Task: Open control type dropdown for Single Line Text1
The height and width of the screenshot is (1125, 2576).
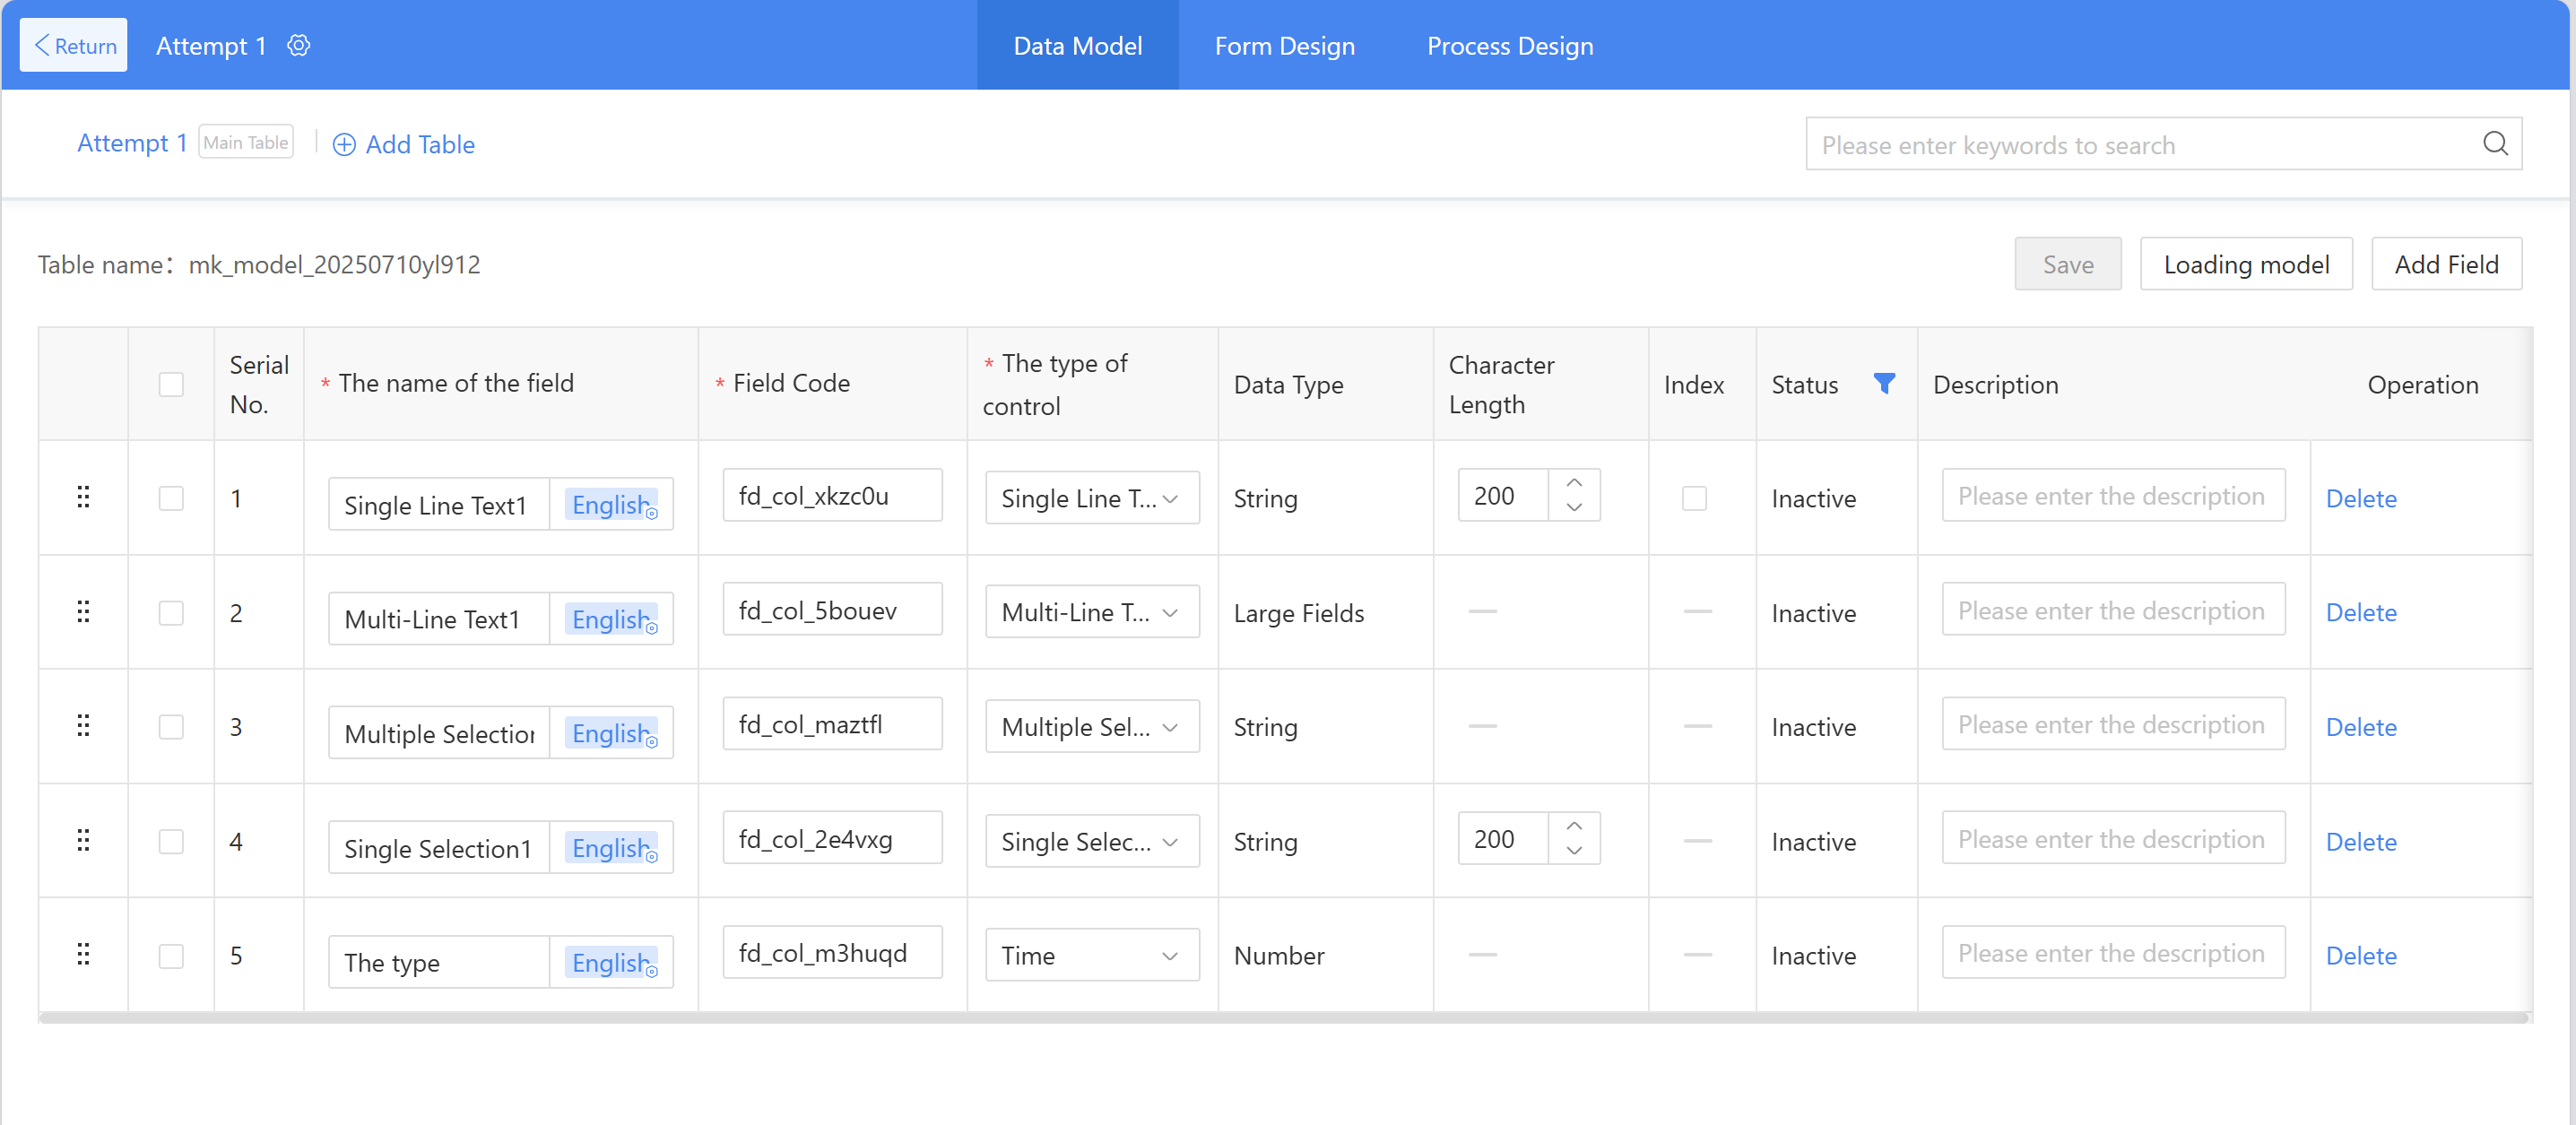Action: [1091, 498]
